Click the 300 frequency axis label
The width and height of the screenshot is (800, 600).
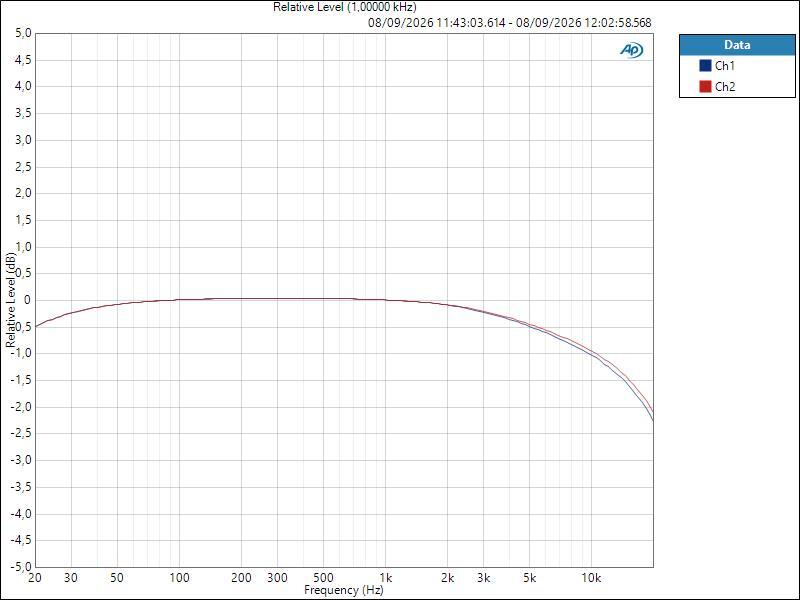tap(278, 578)
